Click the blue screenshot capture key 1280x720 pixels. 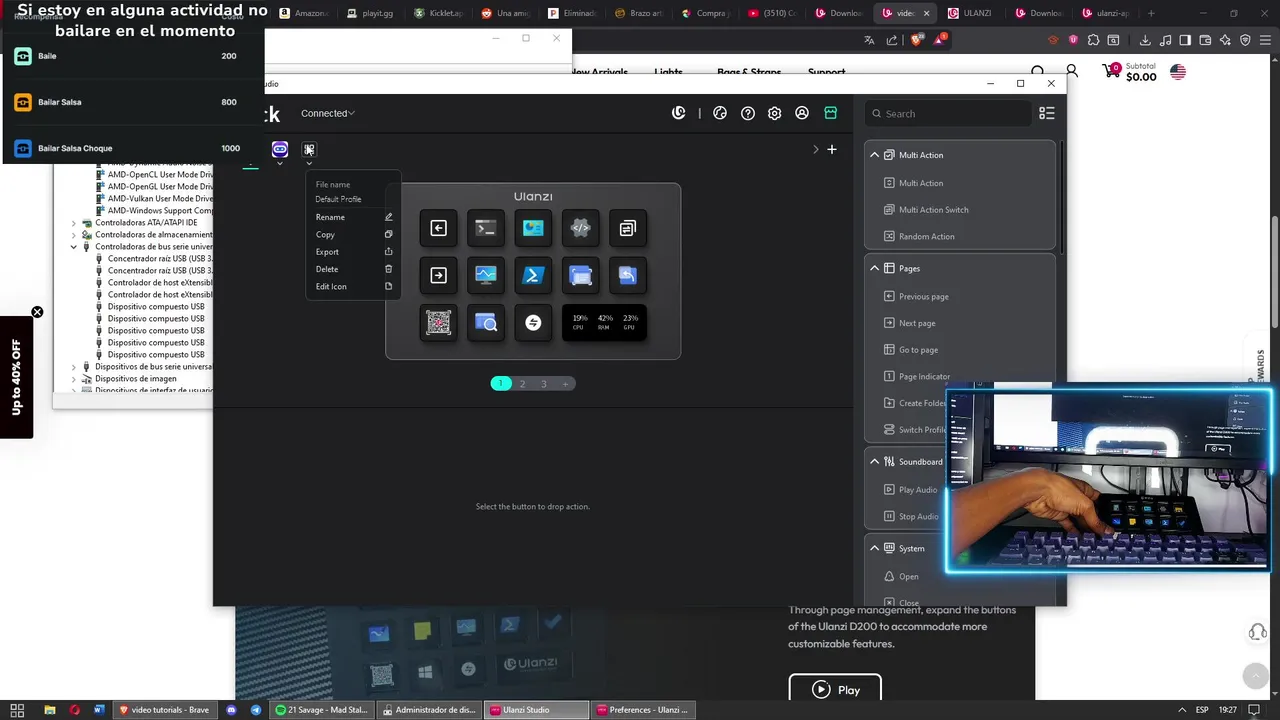(580, 275)
